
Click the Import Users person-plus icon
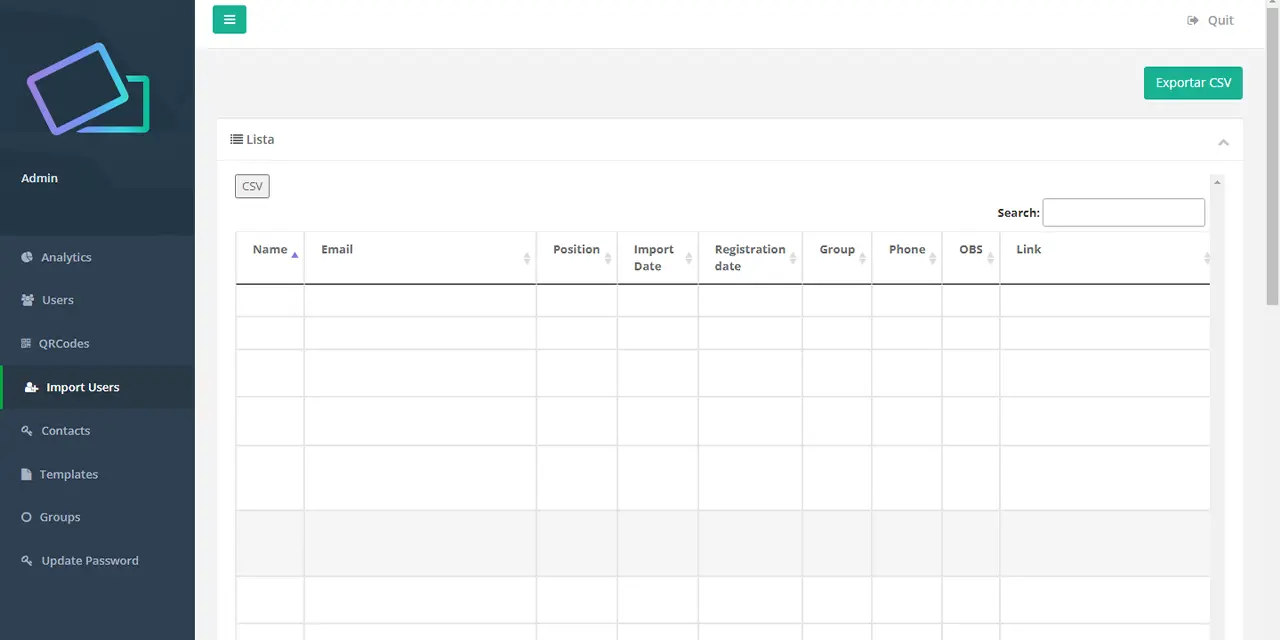click(31, 387)
